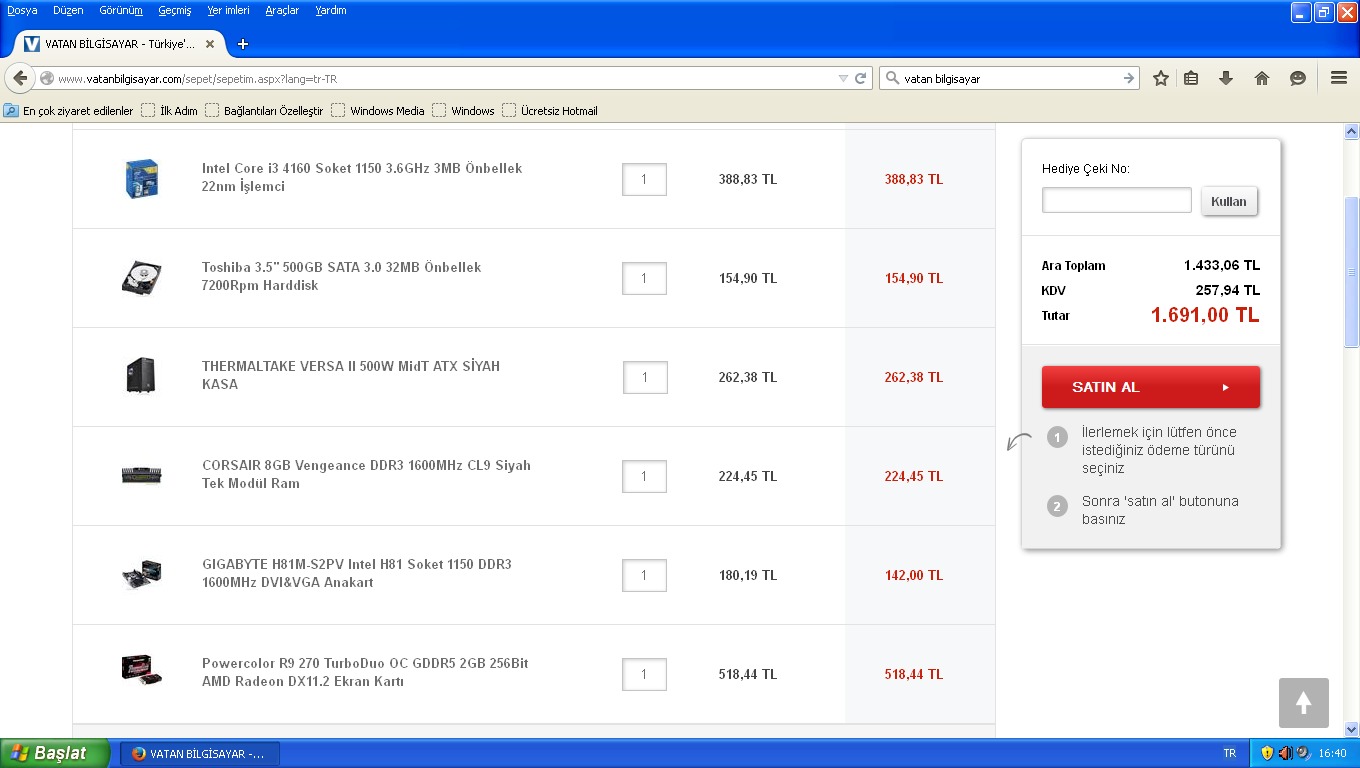Click the smiley face toolbar icon
This screenshot has width=1360, height=768.
[x=1298, y=78]
